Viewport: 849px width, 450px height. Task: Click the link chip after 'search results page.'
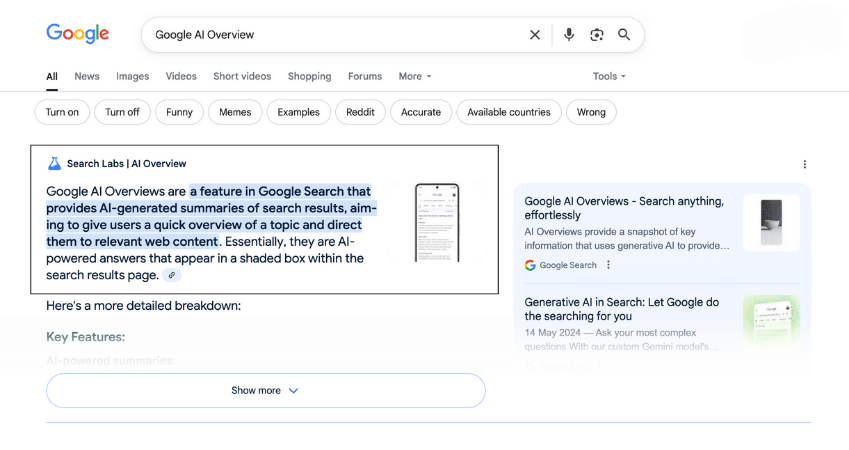[x=172, y=275]
